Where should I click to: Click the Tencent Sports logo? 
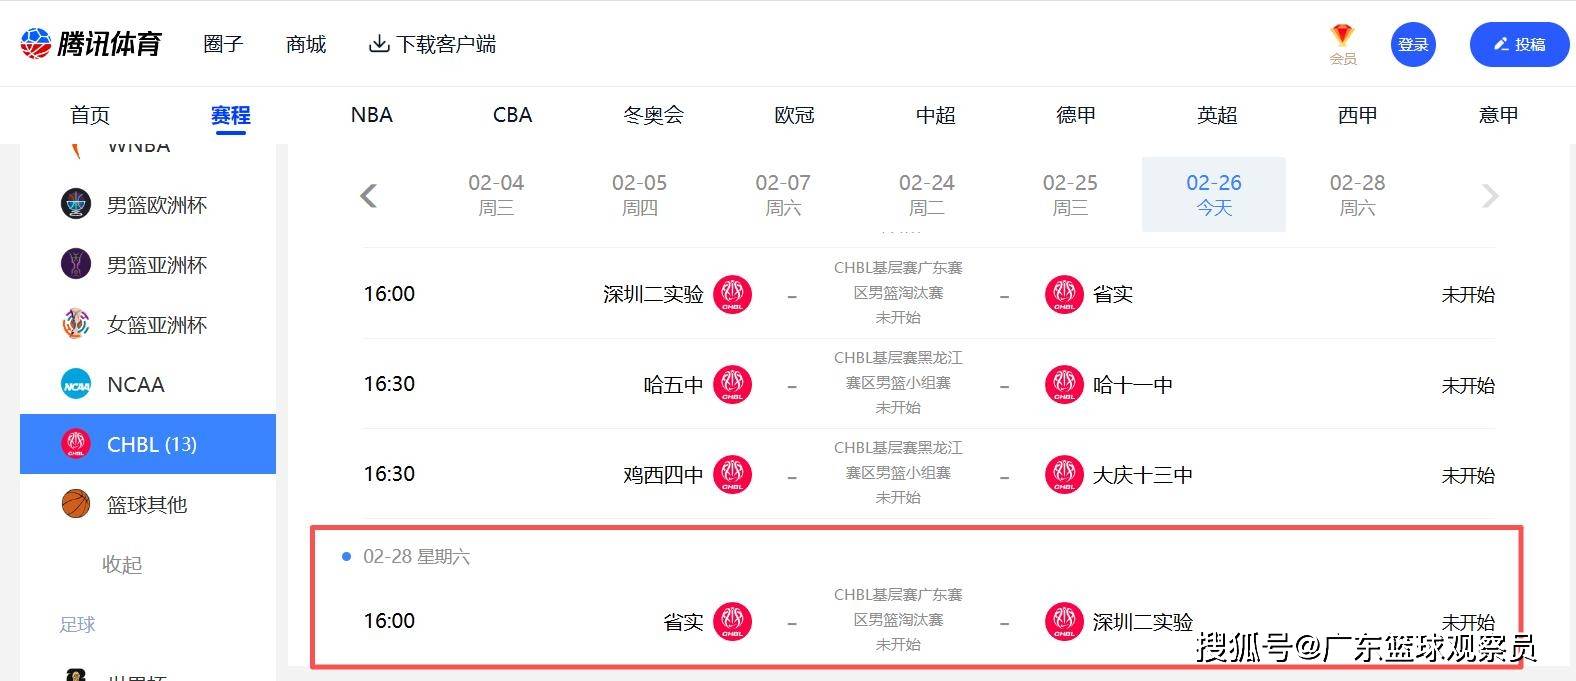(x=91, y=44)
